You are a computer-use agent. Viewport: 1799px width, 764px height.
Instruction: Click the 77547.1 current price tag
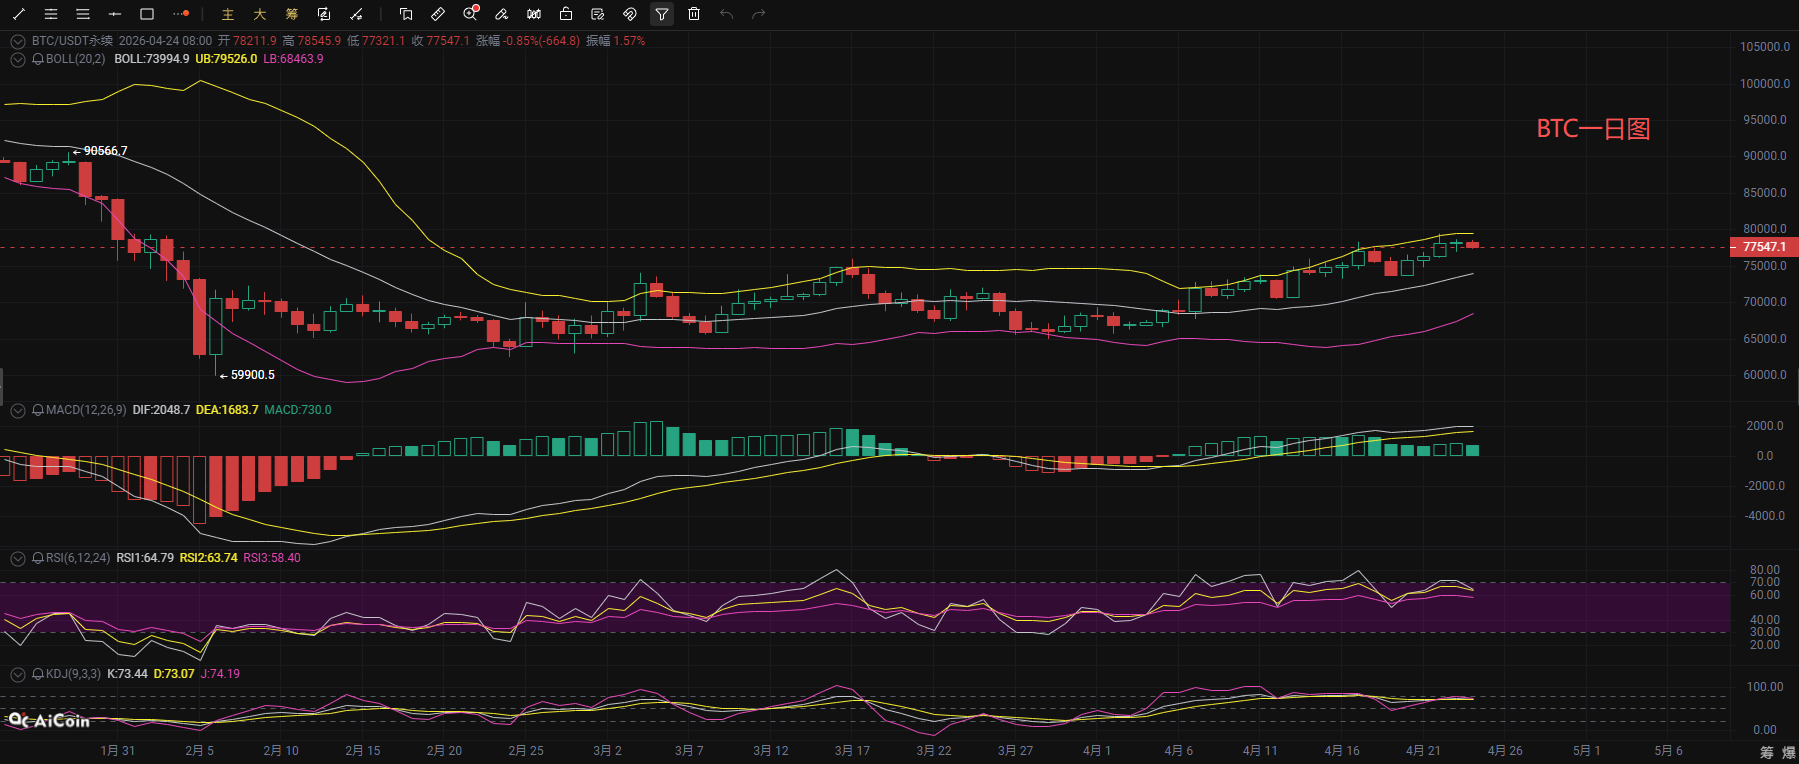(x=1764, y=247)
